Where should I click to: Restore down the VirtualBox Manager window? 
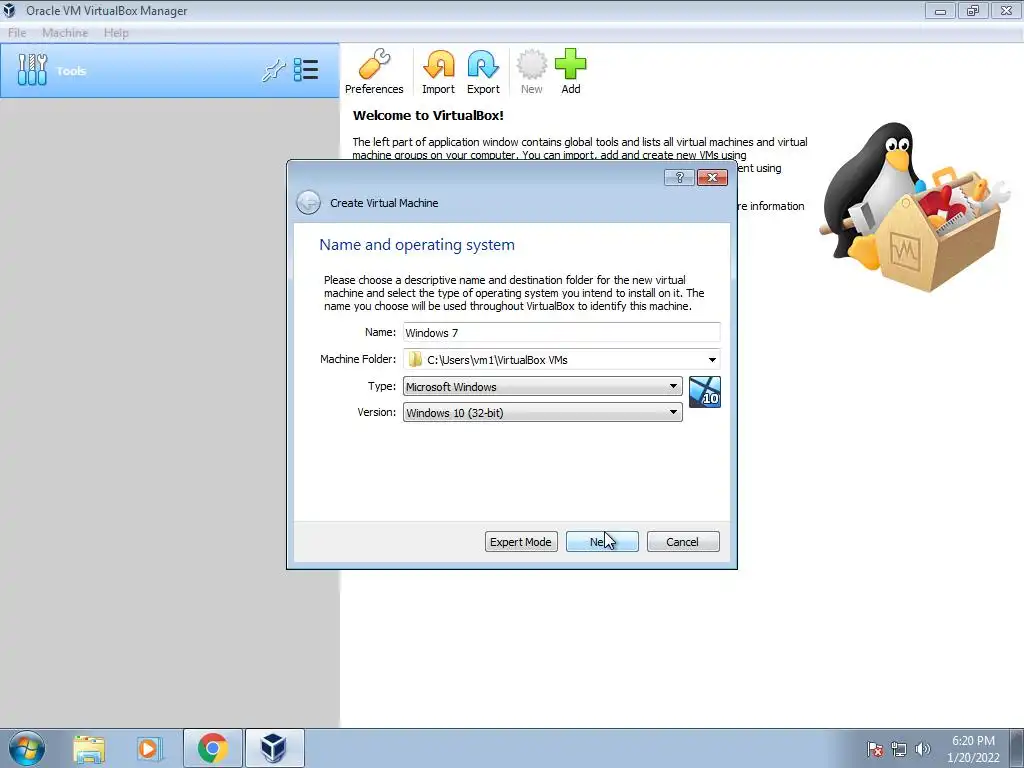[973, 11]
